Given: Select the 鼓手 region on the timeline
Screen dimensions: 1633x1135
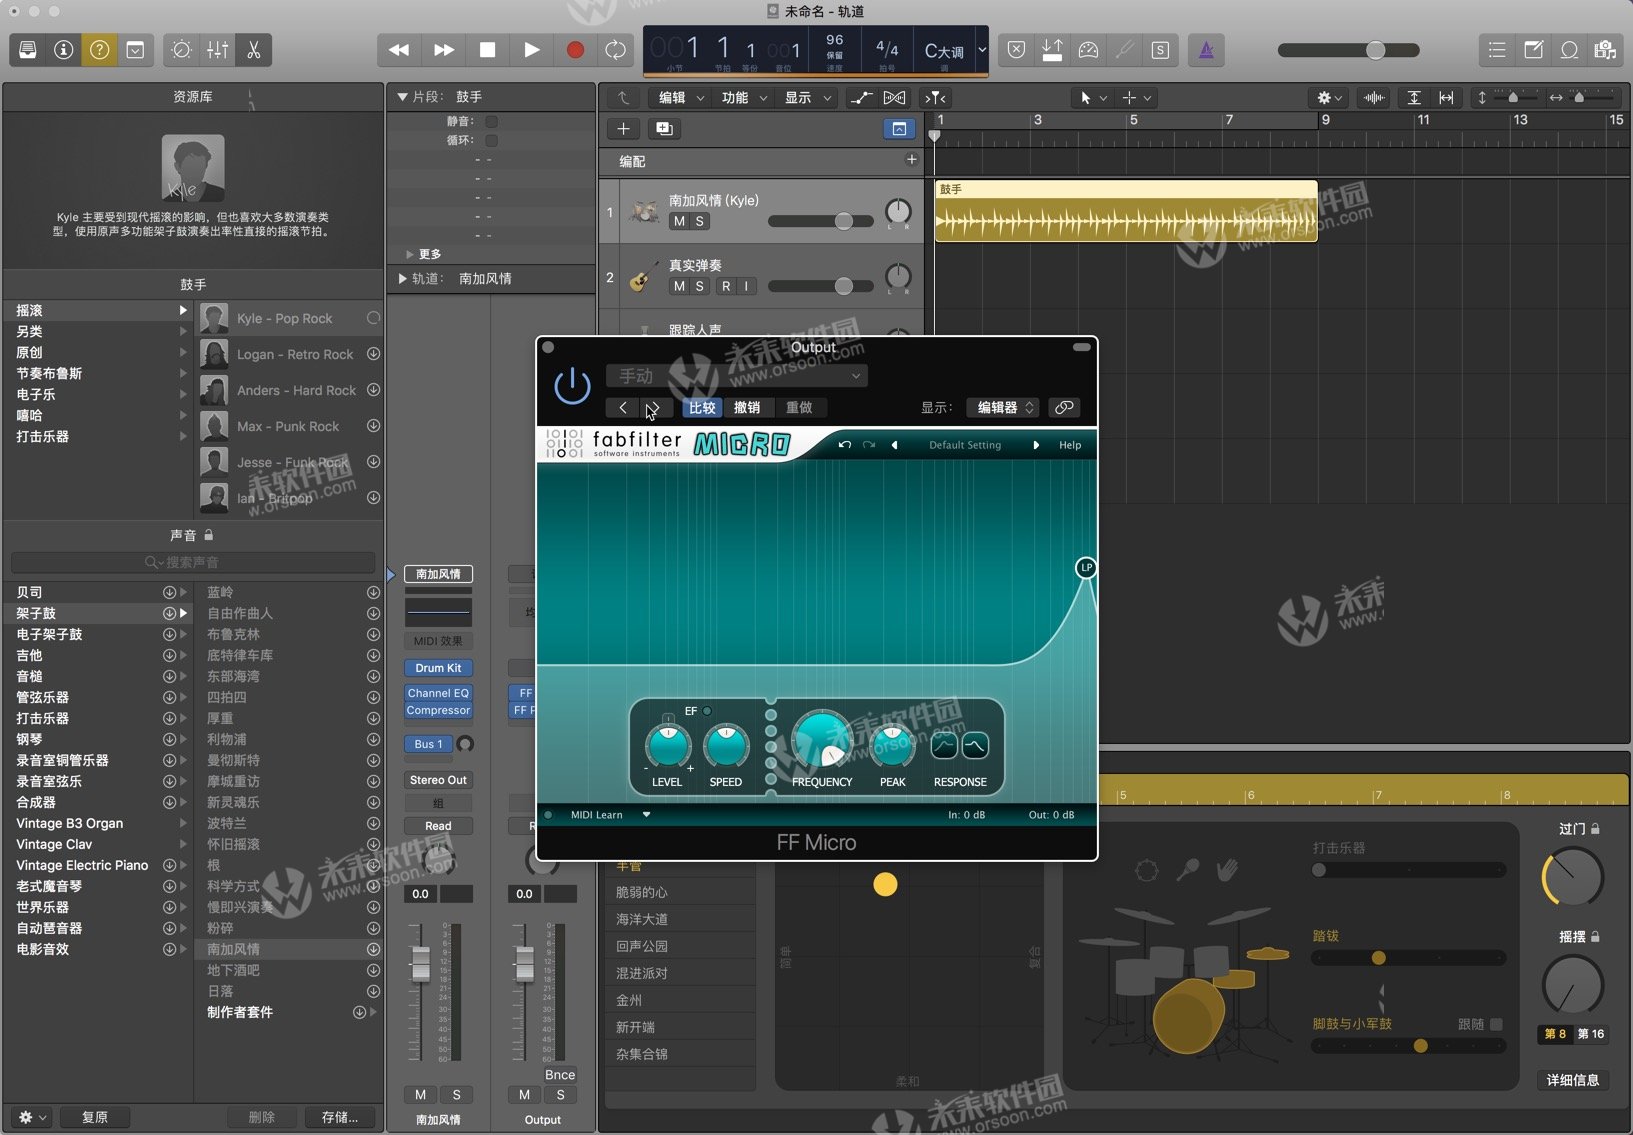Looking at the screenshot, I should pyautogui.click(x=1126, y=211).
